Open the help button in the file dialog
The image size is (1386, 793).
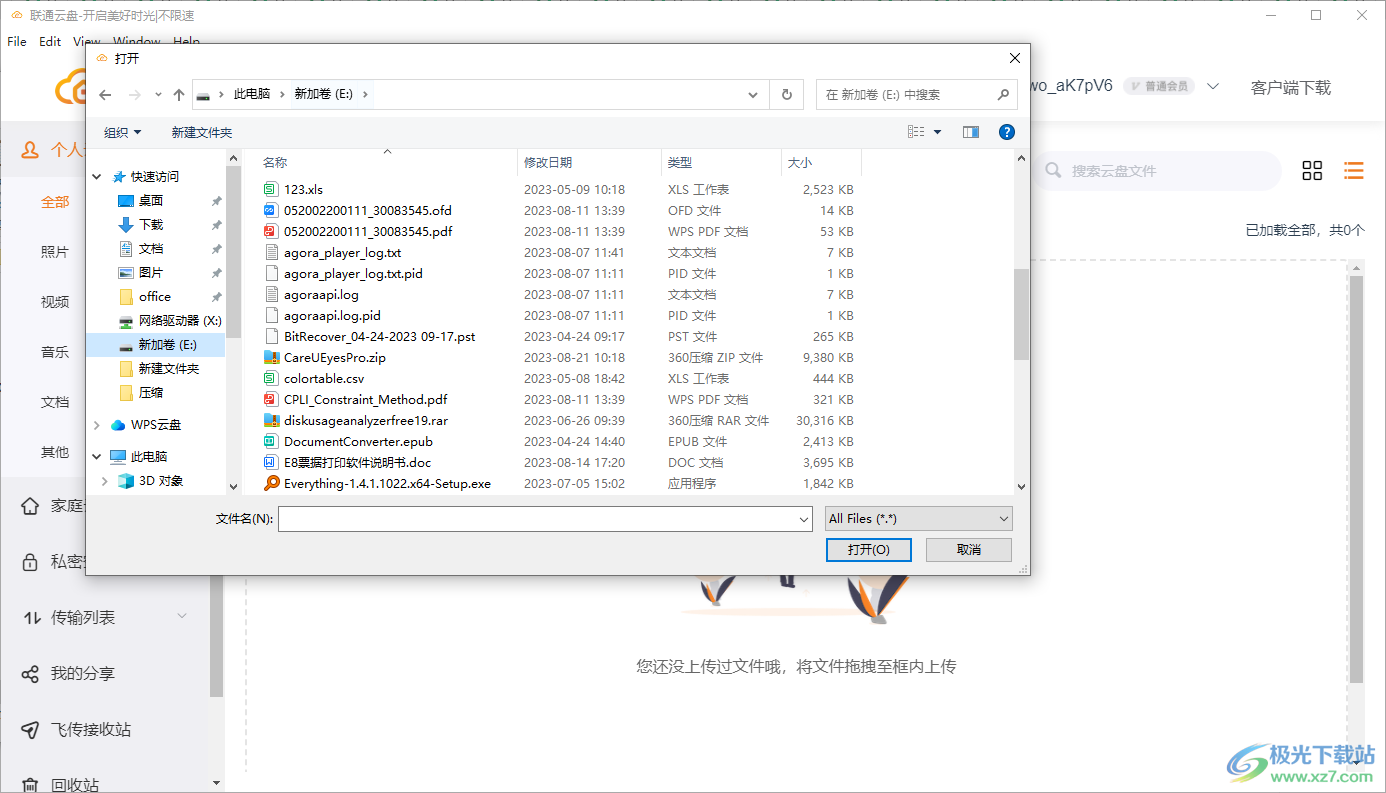click(1007, 132)
